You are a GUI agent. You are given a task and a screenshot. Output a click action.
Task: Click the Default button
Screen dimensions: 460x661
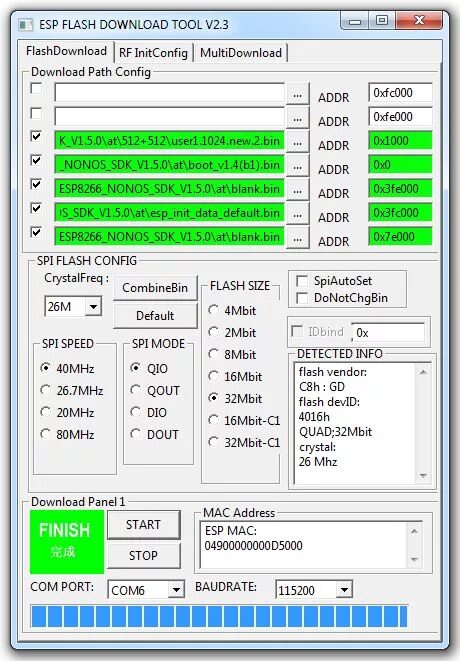155,316
